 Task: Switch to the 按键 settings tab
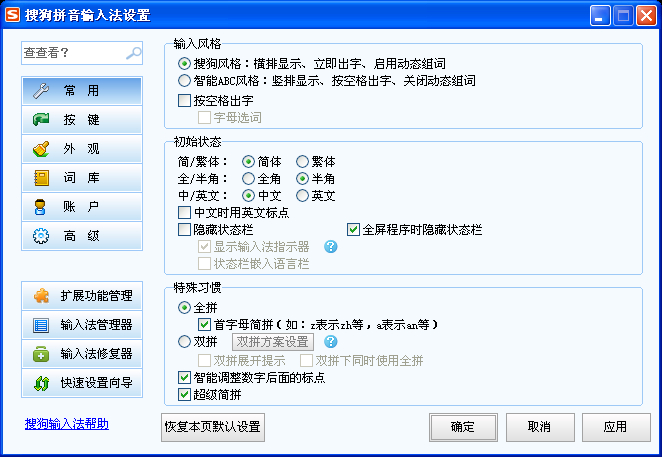[x=82, y=120]
